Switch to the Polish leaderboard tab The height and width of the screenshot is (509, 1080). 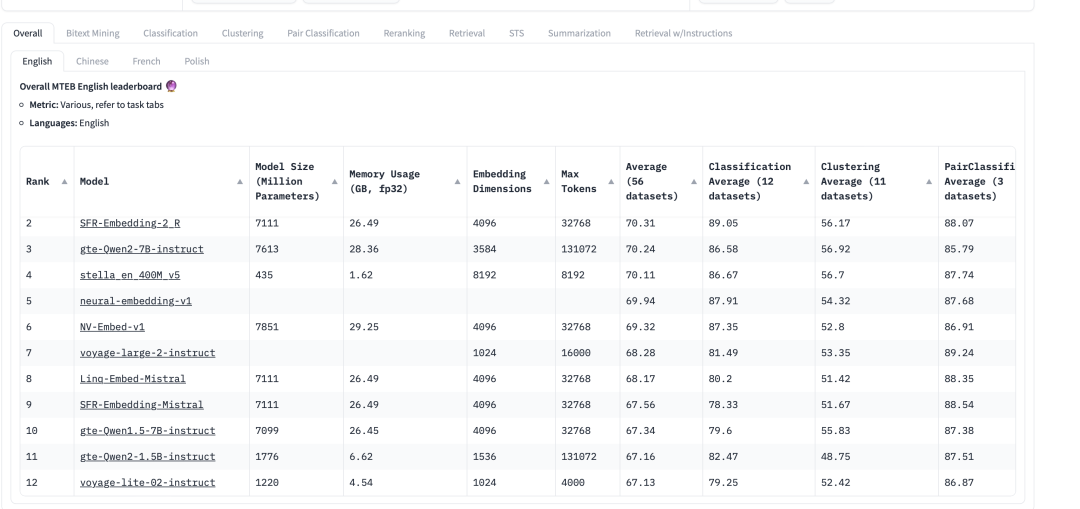coord(197,61)
